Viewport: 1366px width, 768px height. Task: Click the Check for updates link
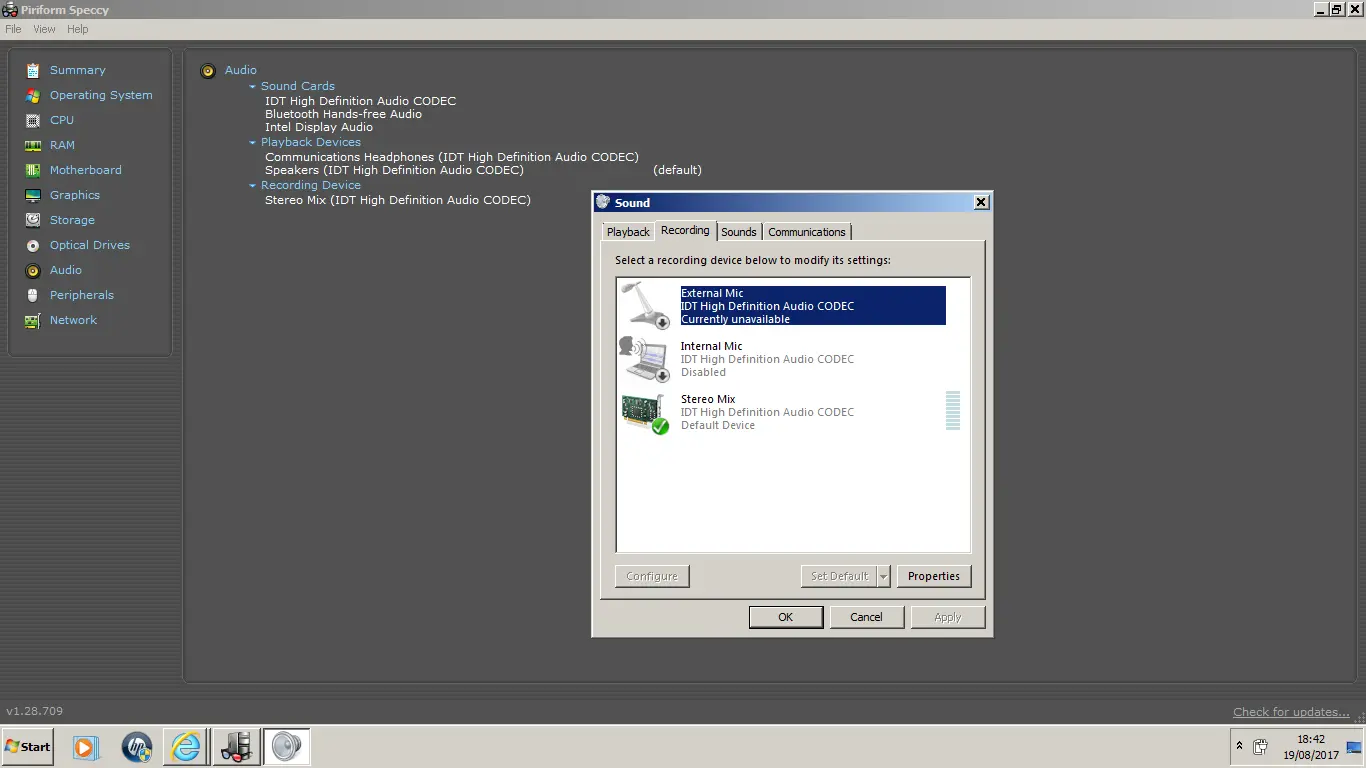pyautogui.click(x=1291, y=712)
